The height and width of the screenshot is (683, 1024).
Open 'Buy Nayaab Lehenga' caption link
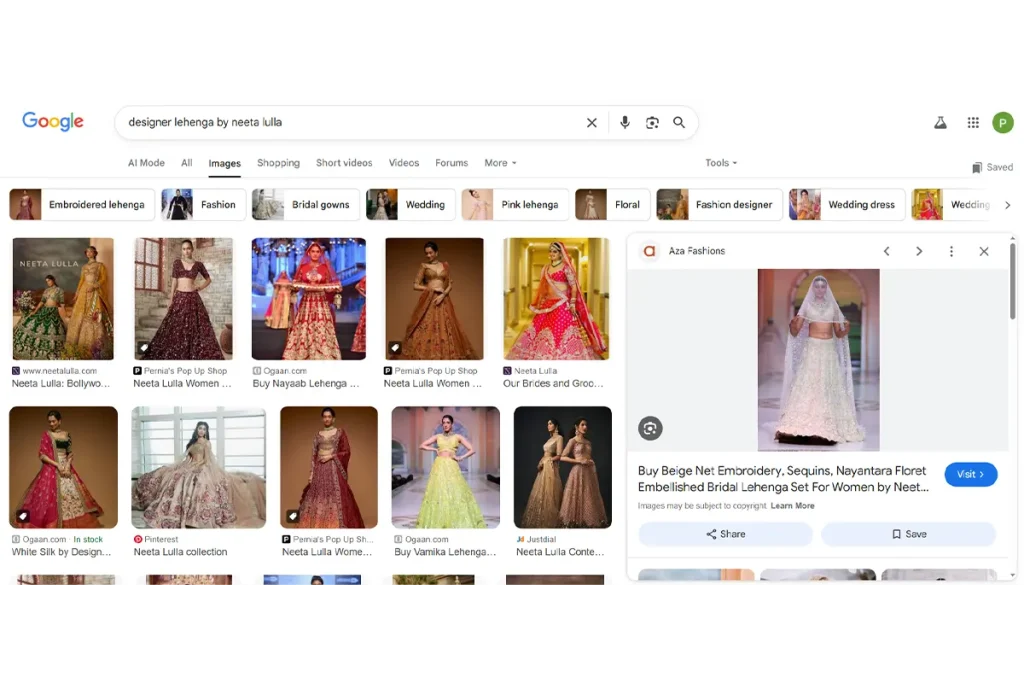[306, 384]
